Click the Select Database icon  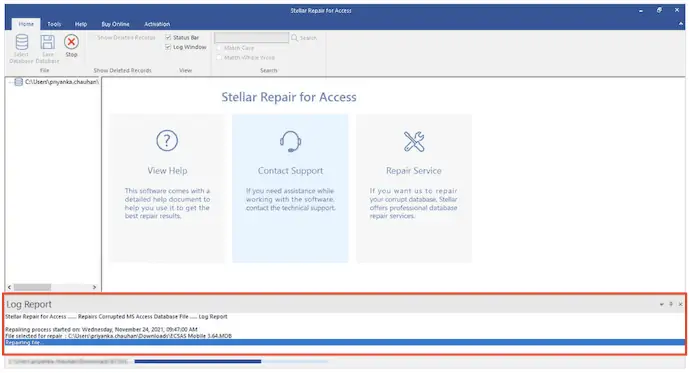(22, 43)
